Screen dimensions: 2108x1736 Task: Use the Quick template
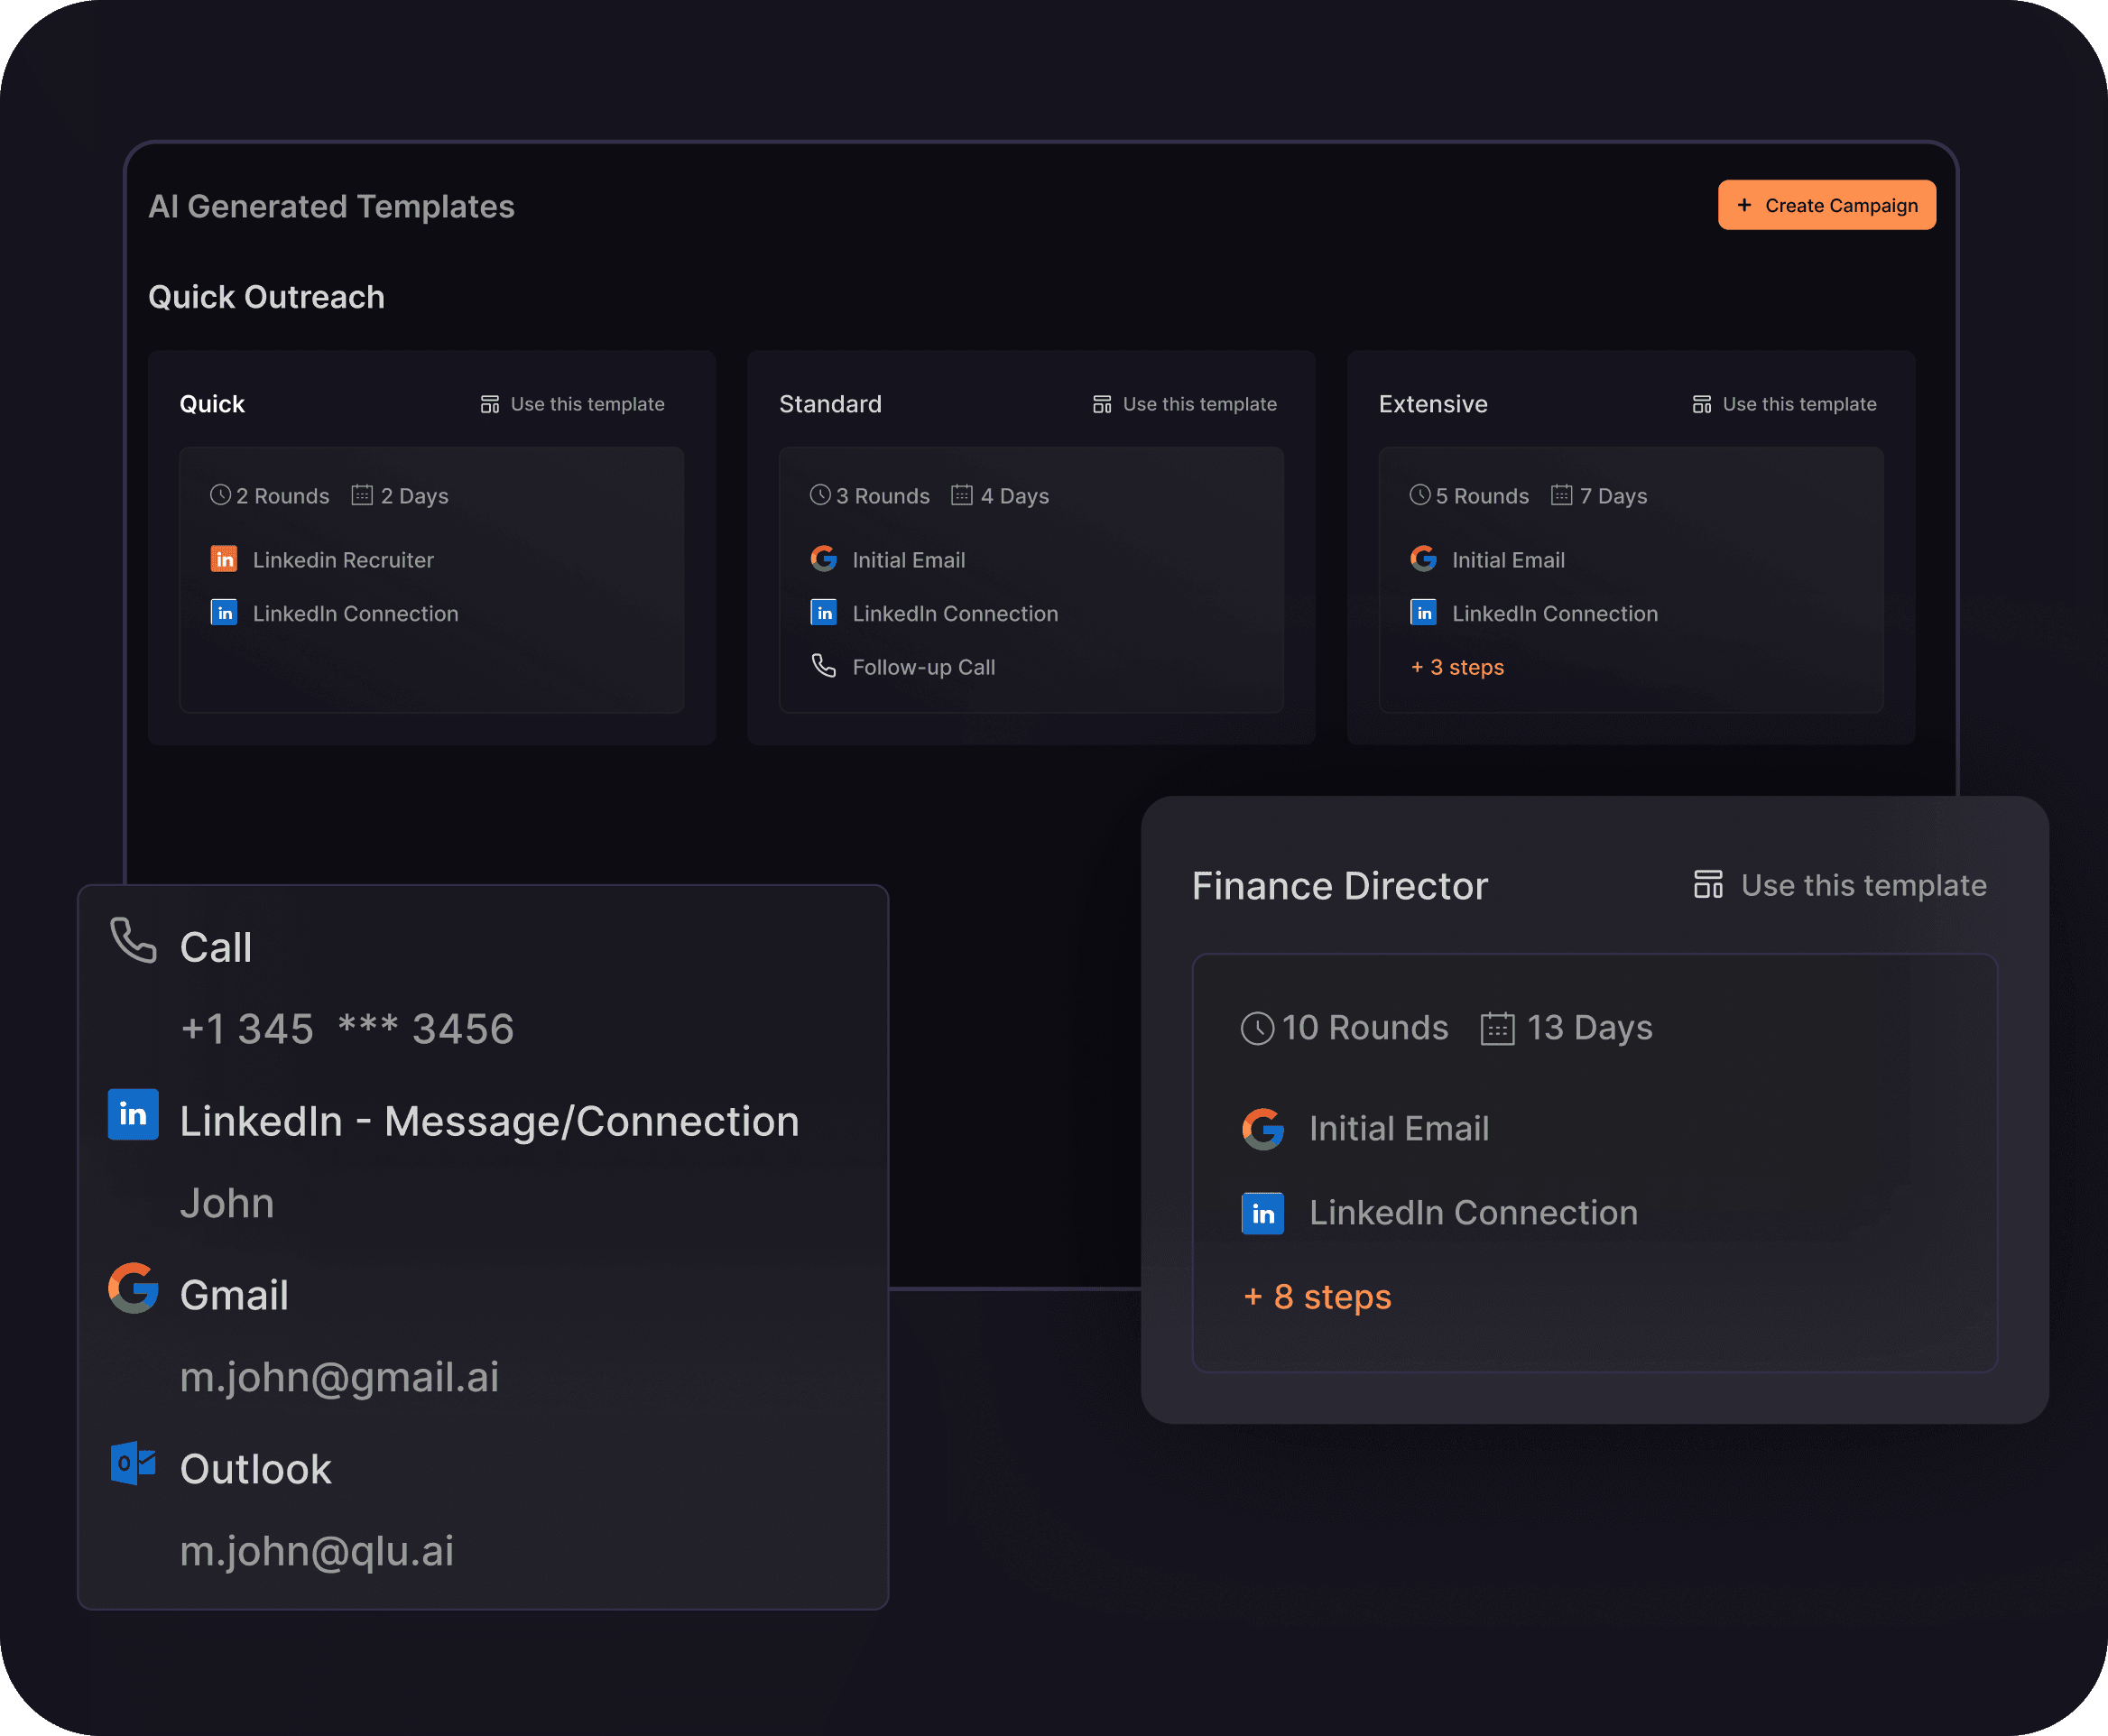(x=573, y=404)
